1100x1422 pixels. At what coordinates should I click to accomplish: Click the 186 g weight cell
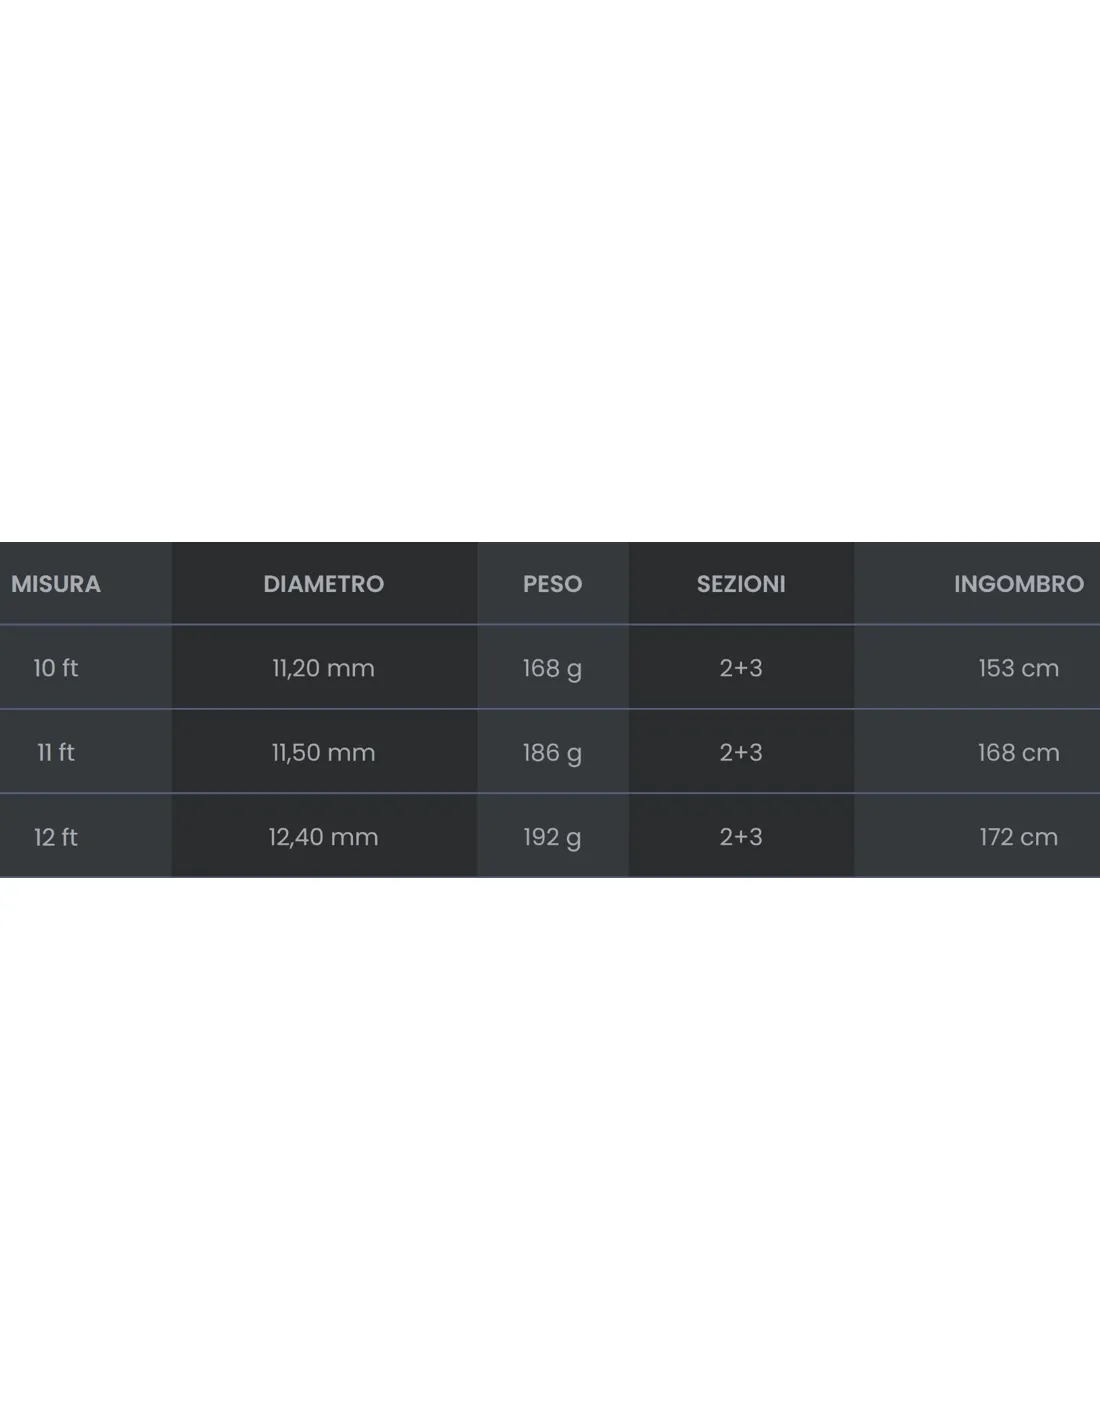[x=552, y=753]
